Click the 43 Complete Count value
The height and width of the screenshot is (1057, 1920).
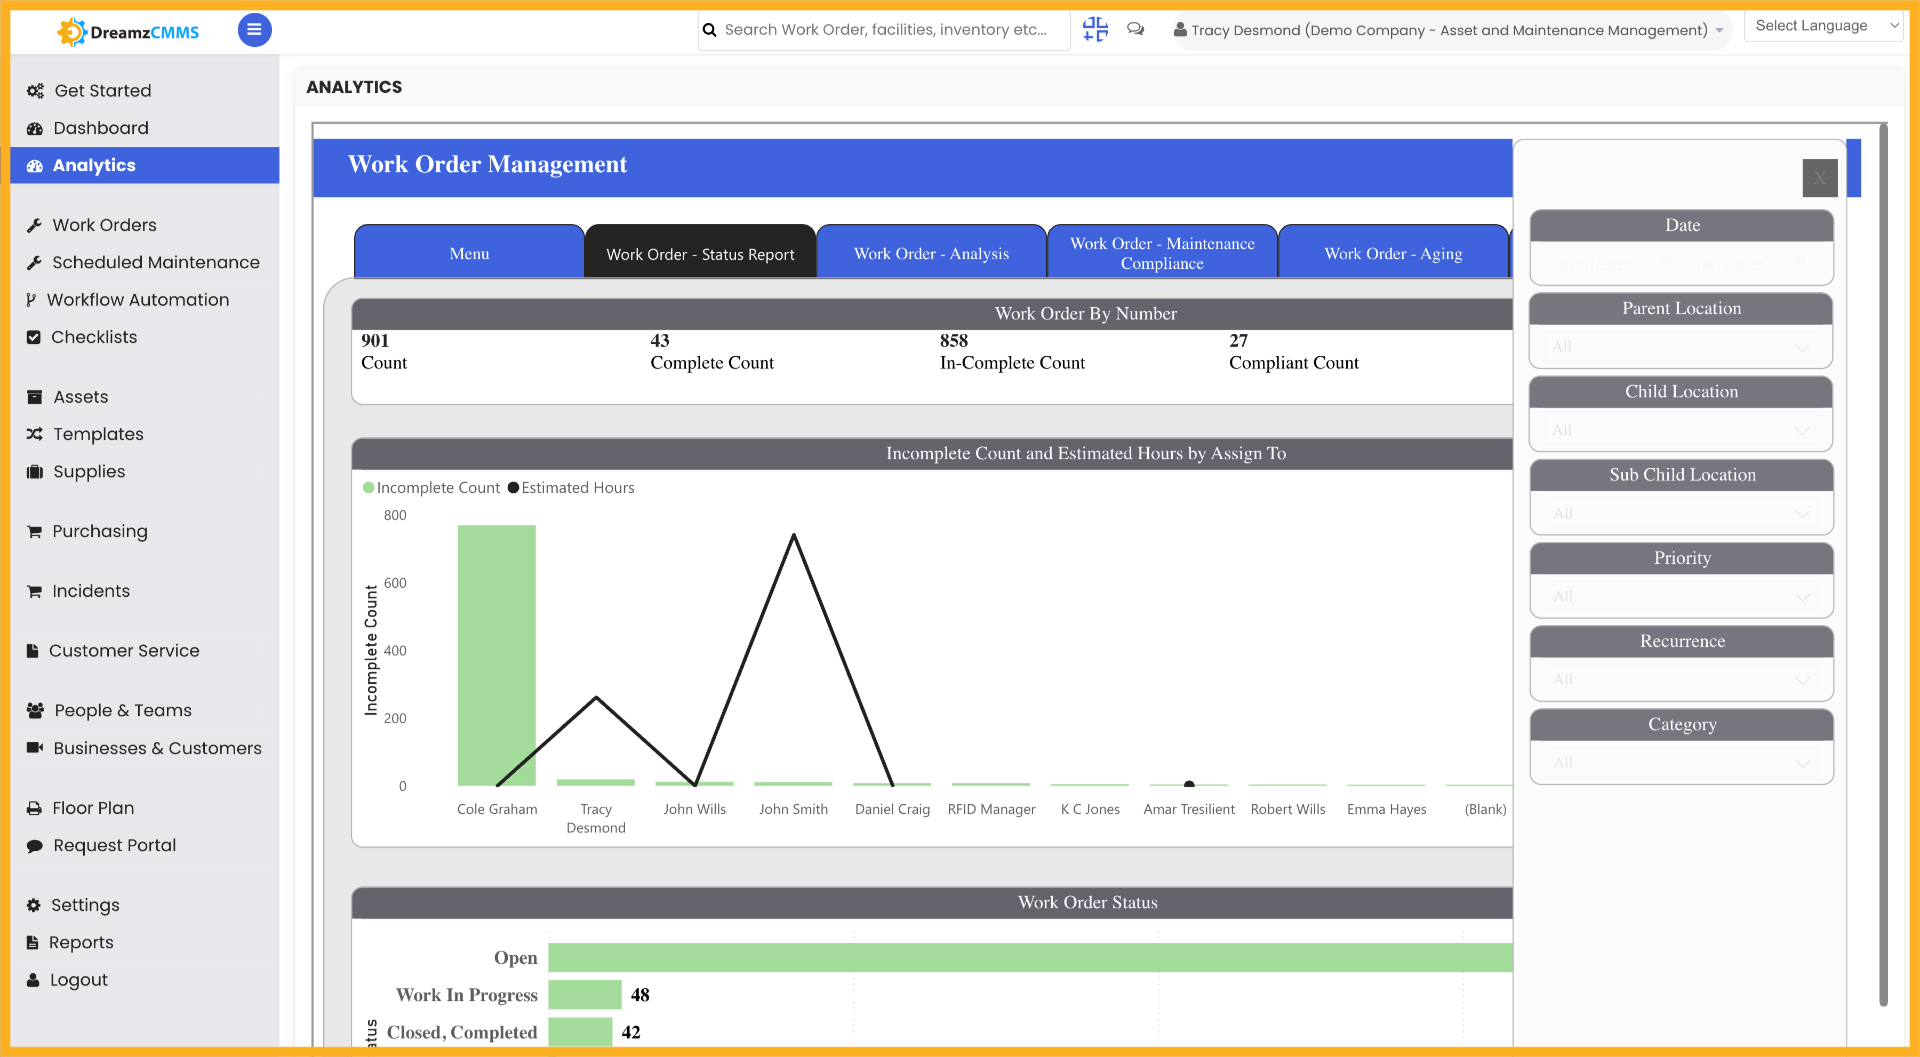coord(660,341)
